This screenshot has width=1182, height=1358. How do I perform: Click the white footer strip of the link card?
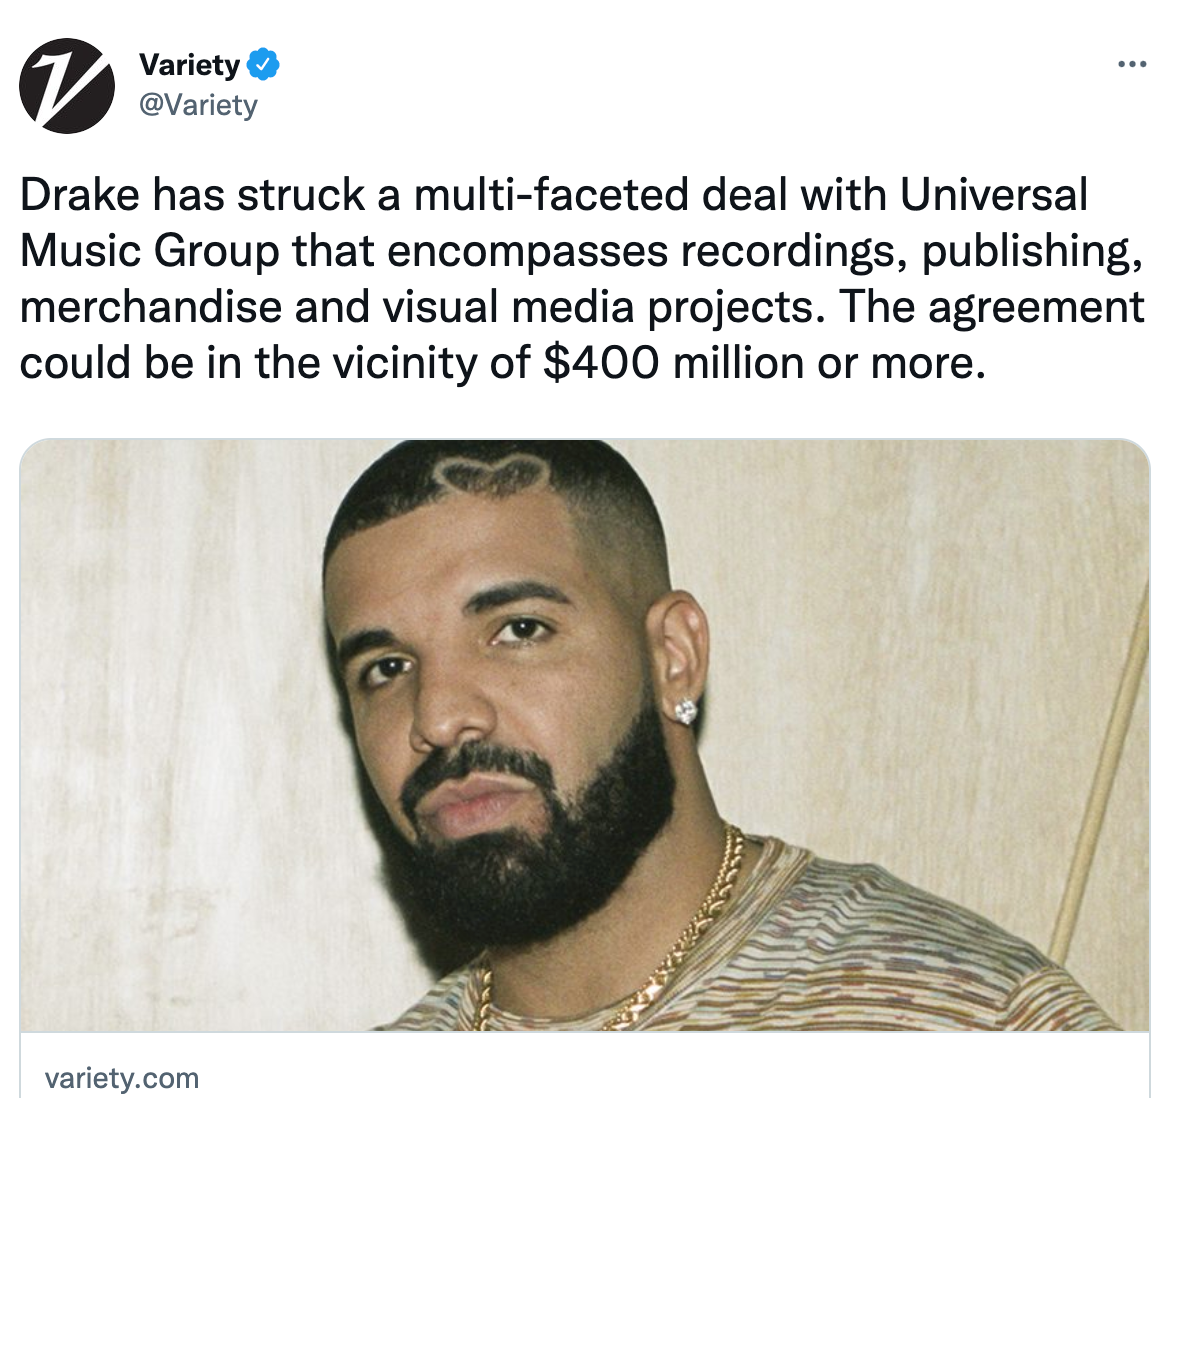585,1065
